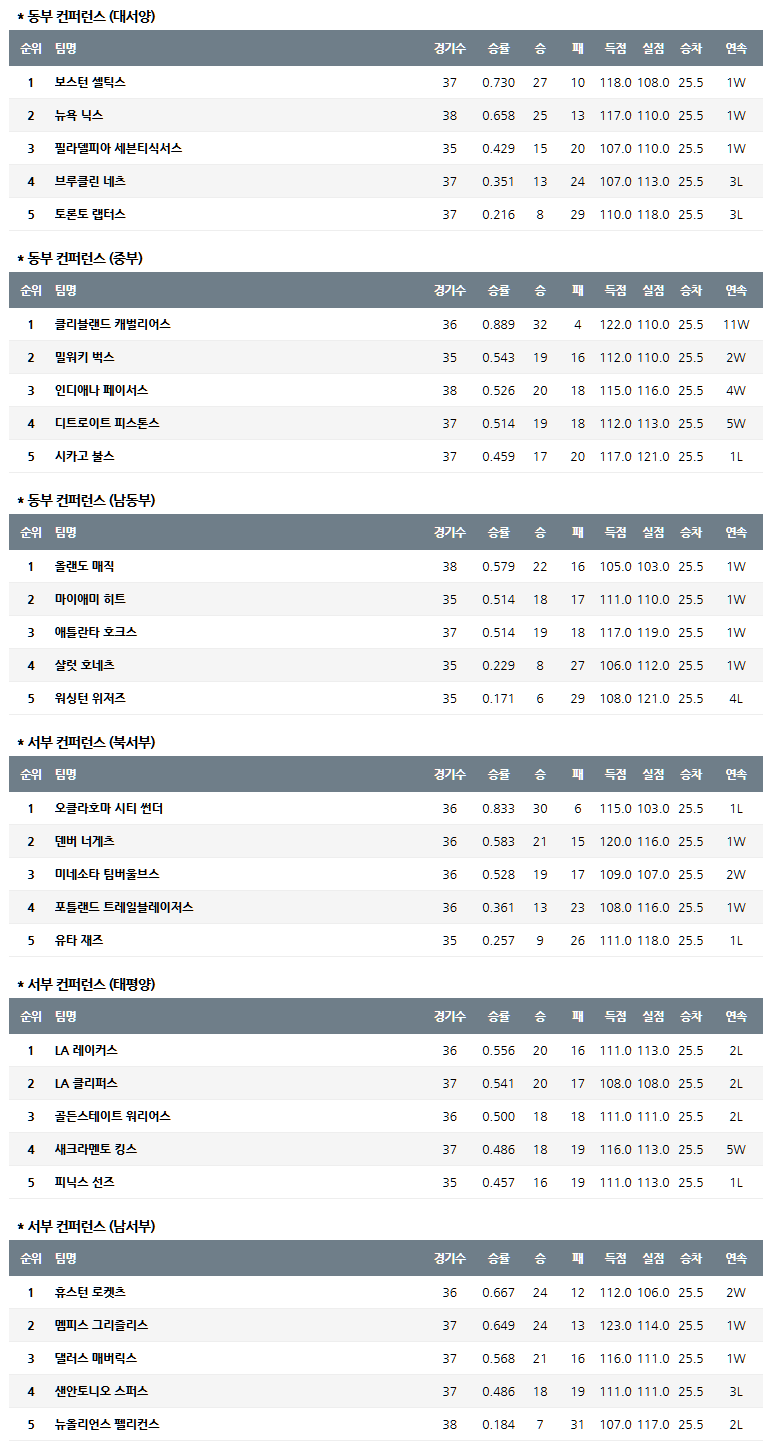Open the 올랜도 매직 team entry
This screenshot has height=1444, width=776.
click(85, 566)
